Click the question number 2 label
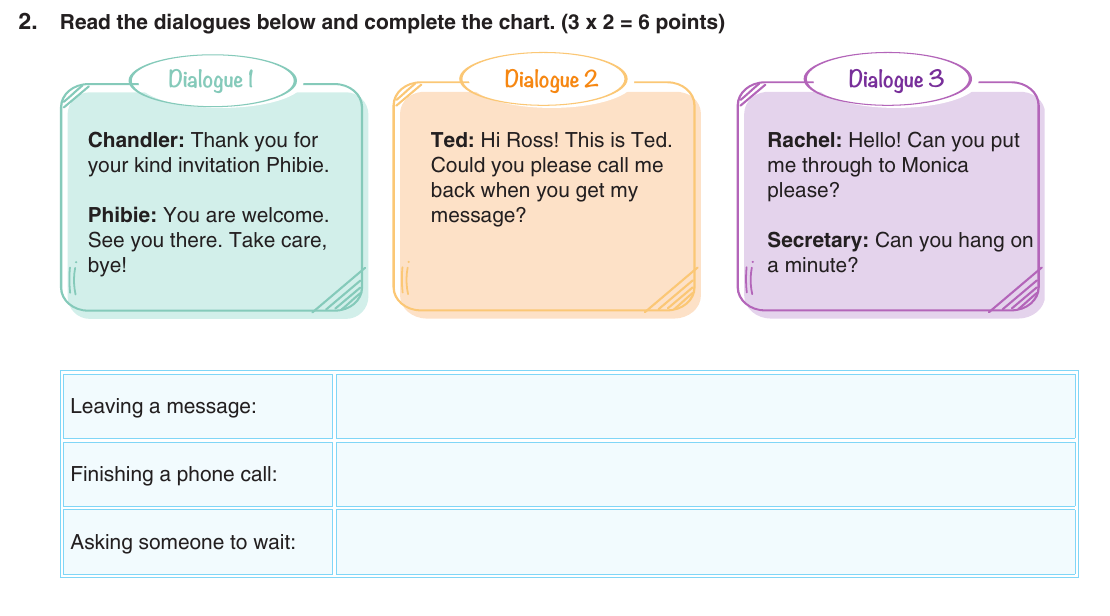This screenshot has width=1110, height=616. [28, 22]
